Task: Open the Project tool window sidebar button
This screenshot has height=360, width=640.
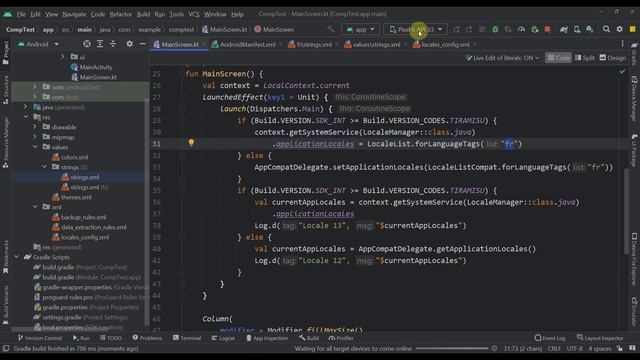Action: pyautogui.click(x=6, y=53)
